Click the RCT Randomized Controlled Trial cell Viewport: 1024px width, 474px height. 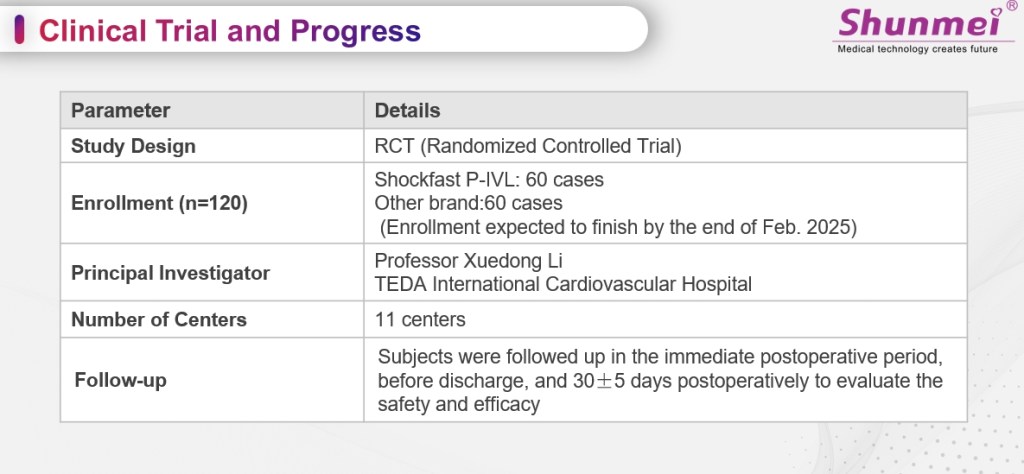click(x=527, y=146)
